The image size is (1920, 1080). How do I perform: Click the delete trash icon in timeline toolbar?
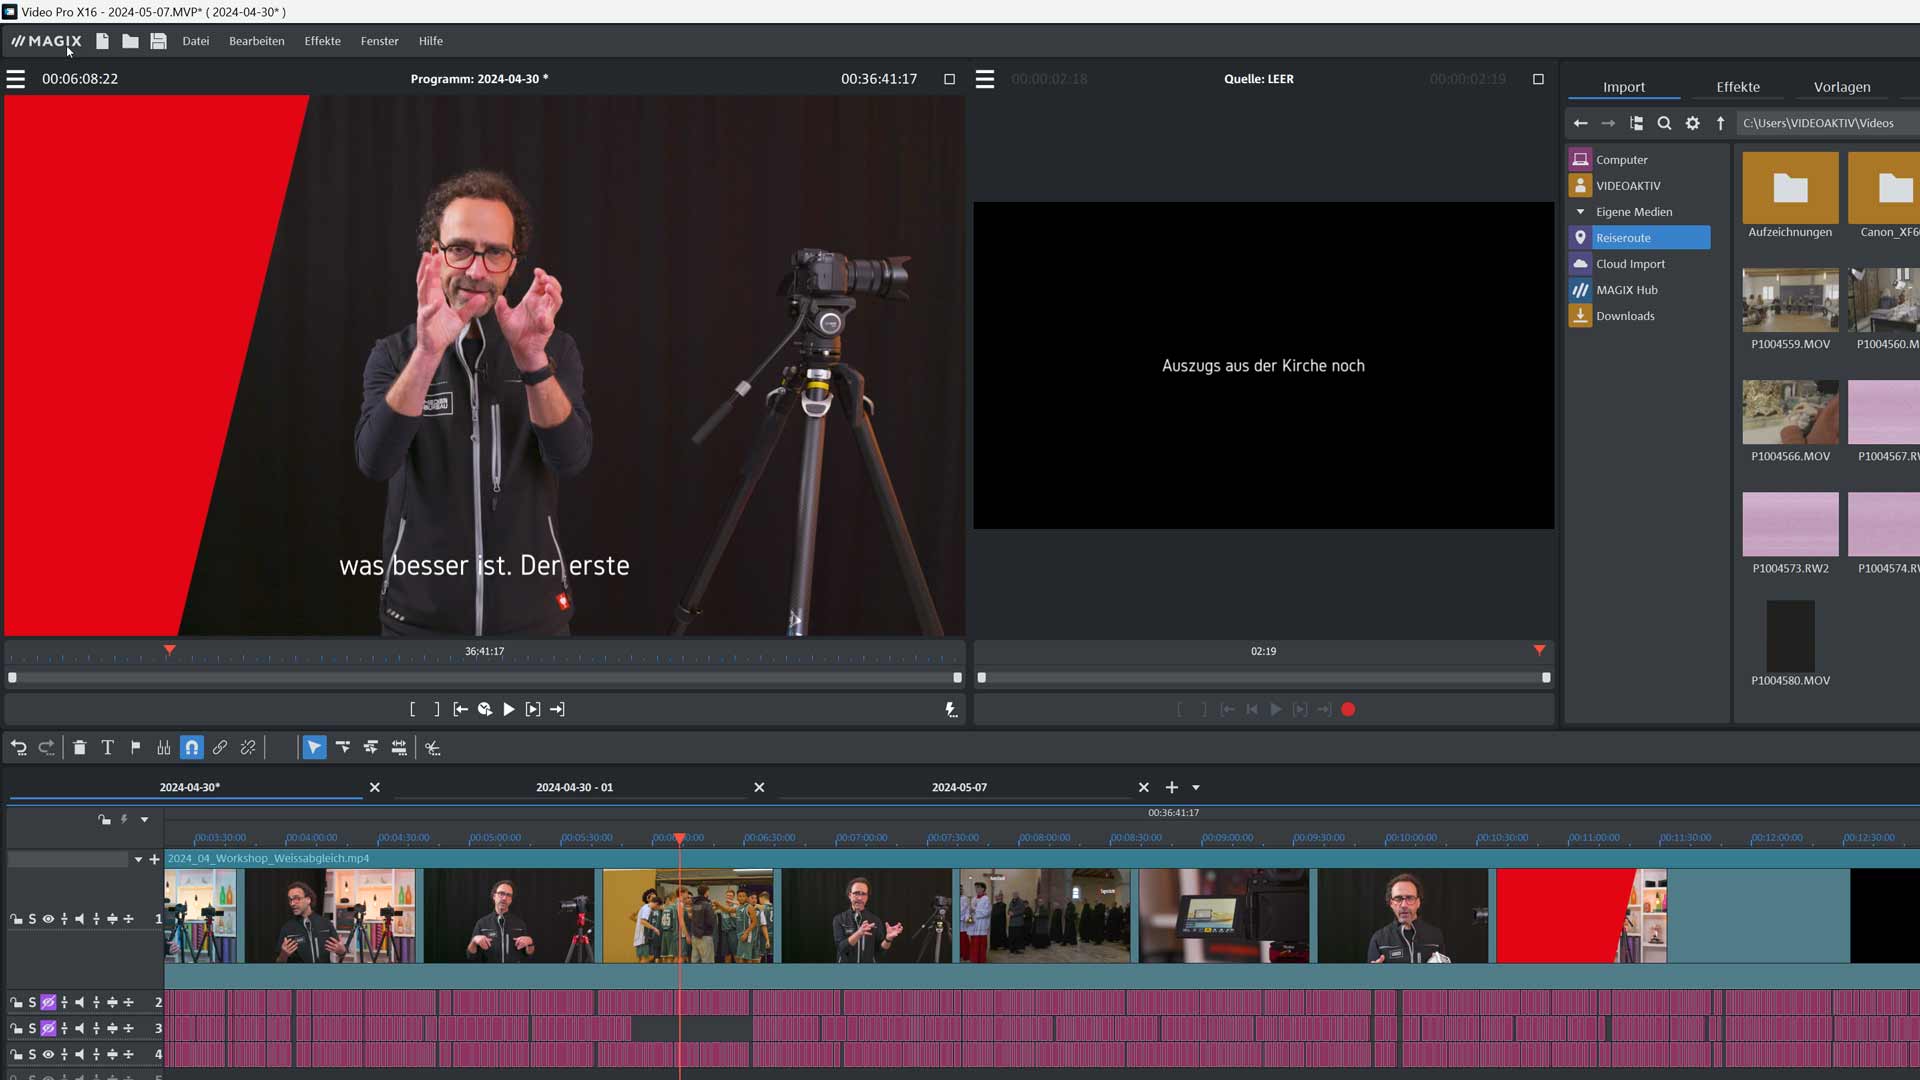click(x=79, y=748)
